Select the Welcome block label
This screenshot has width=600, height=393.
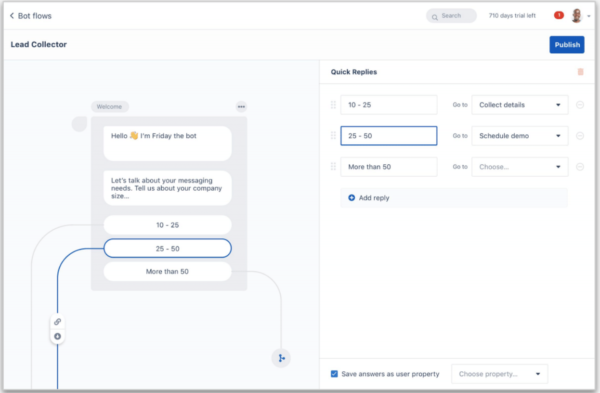[x=109, y=106]
